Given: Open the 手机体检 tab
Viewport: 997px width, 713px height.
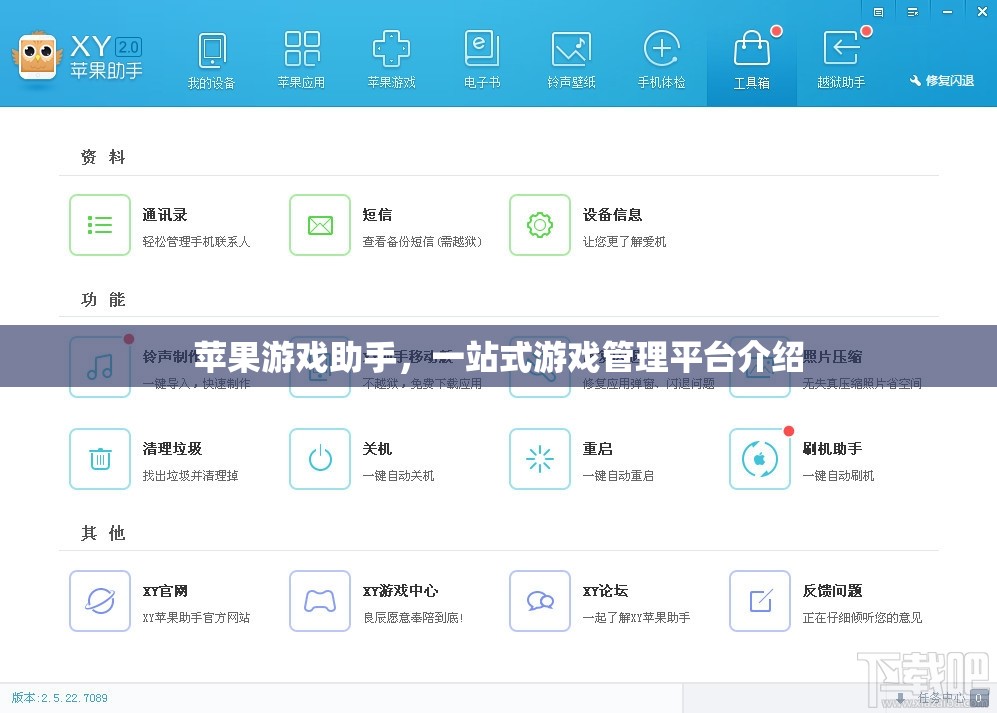Looking at the screenshot, I should (x=661, y=60).
